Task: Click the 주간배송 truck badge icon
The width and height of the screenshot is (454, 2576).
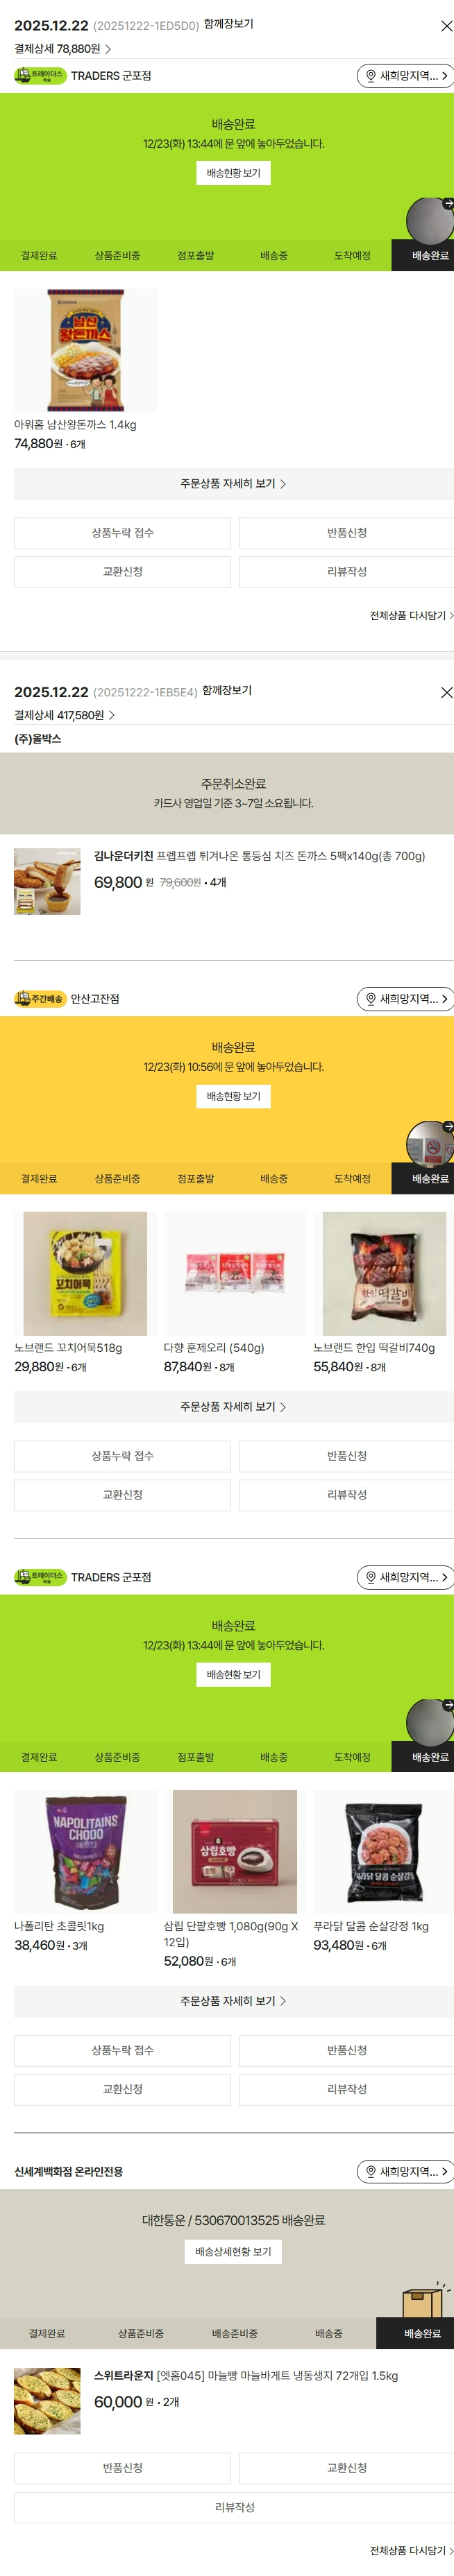Action: (40, 999)
